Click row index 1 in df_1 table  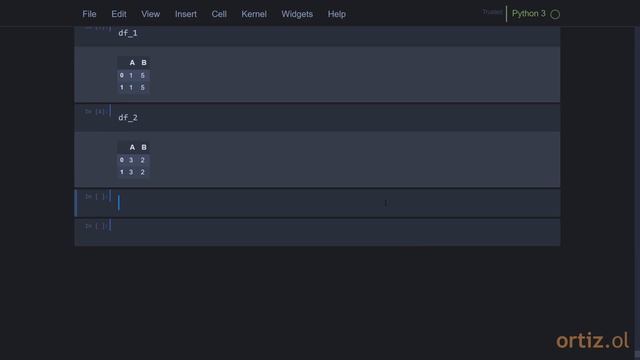[122, 88]
